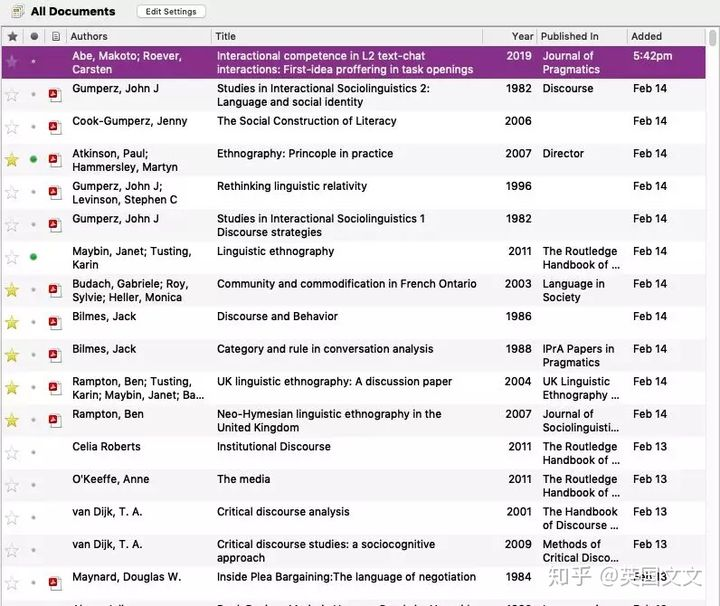720x606 pixels.
Task: Sort documents by the Added column
Action: tap(647, 36)
